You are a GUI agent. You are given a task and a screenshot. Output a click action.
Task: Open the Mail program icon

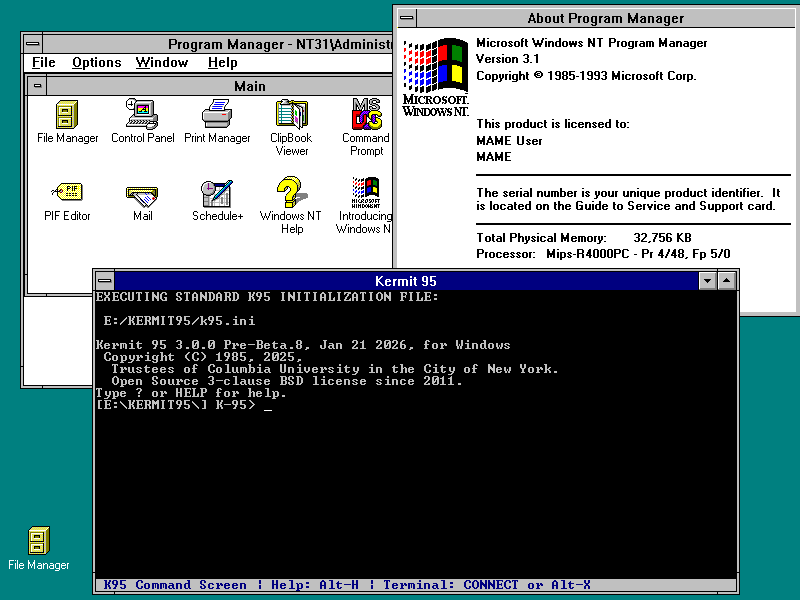[x=142, y=193]
